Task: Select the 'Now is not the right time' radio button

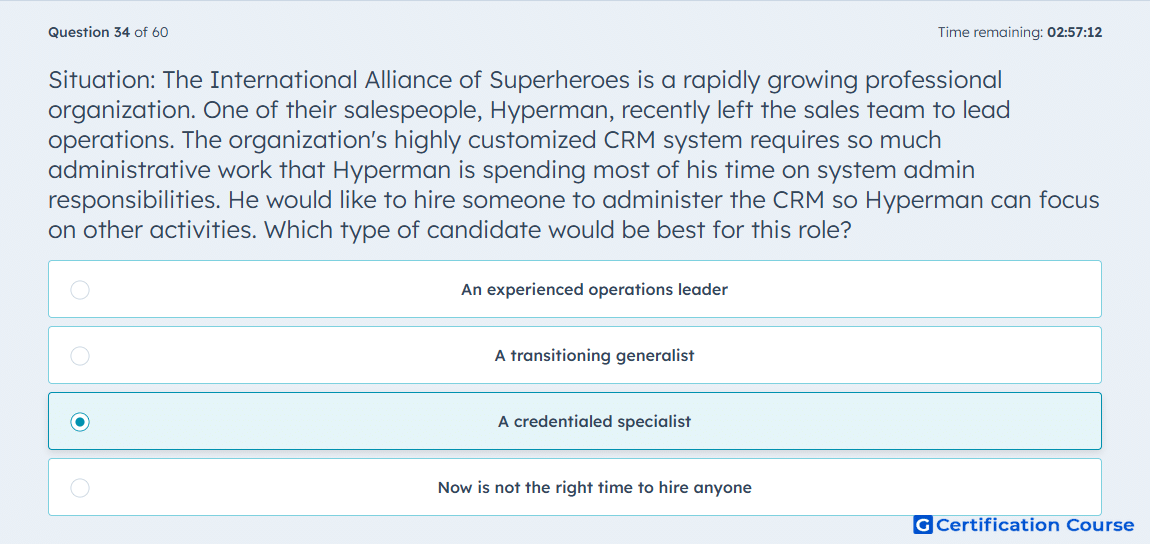Action: pyautogui.click(x=80, y=488)
